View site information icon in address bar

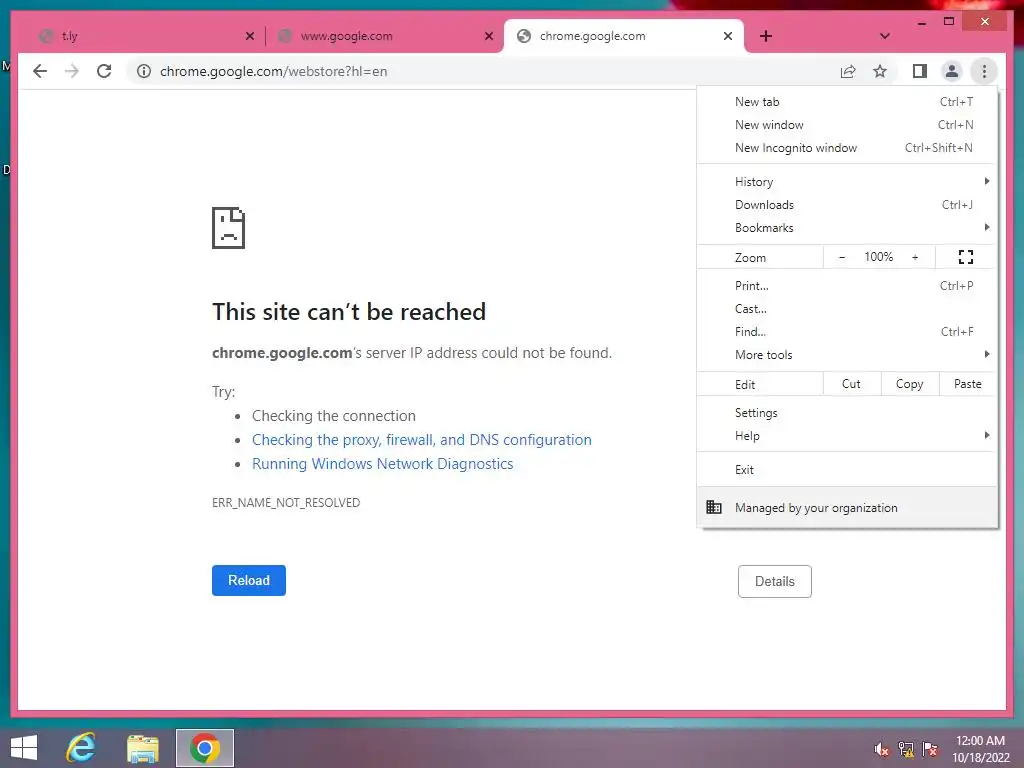(144, 71)
